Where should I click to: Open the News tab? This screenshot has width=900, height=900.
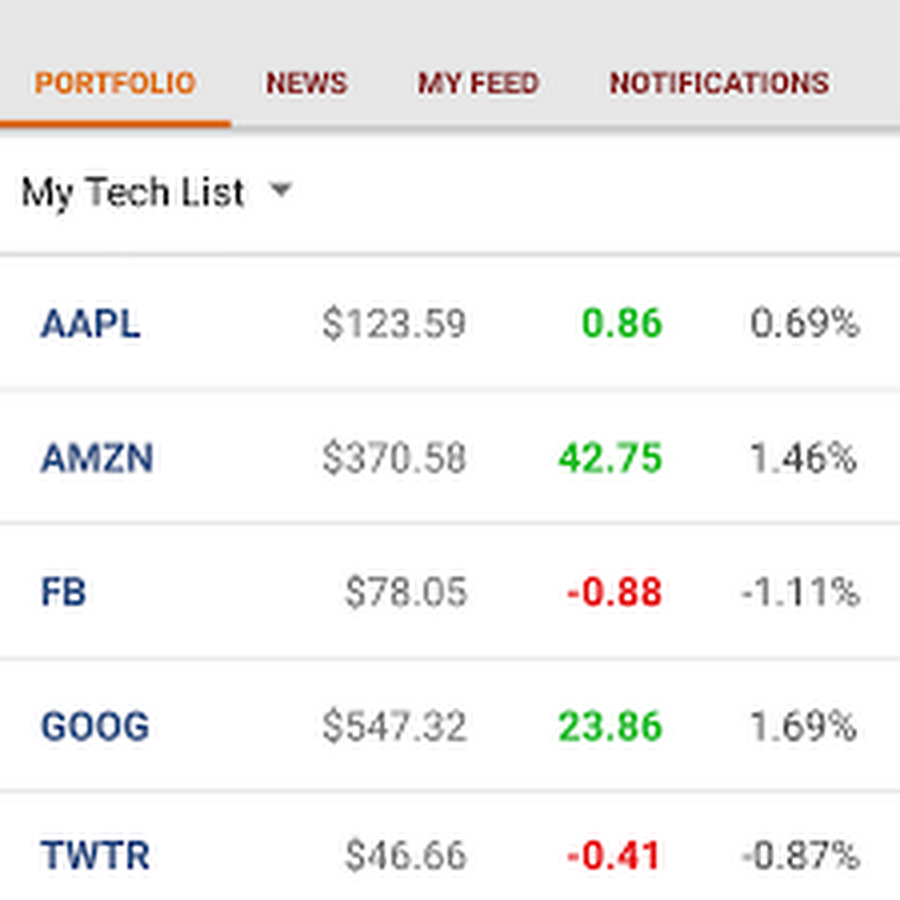(306, 83)
